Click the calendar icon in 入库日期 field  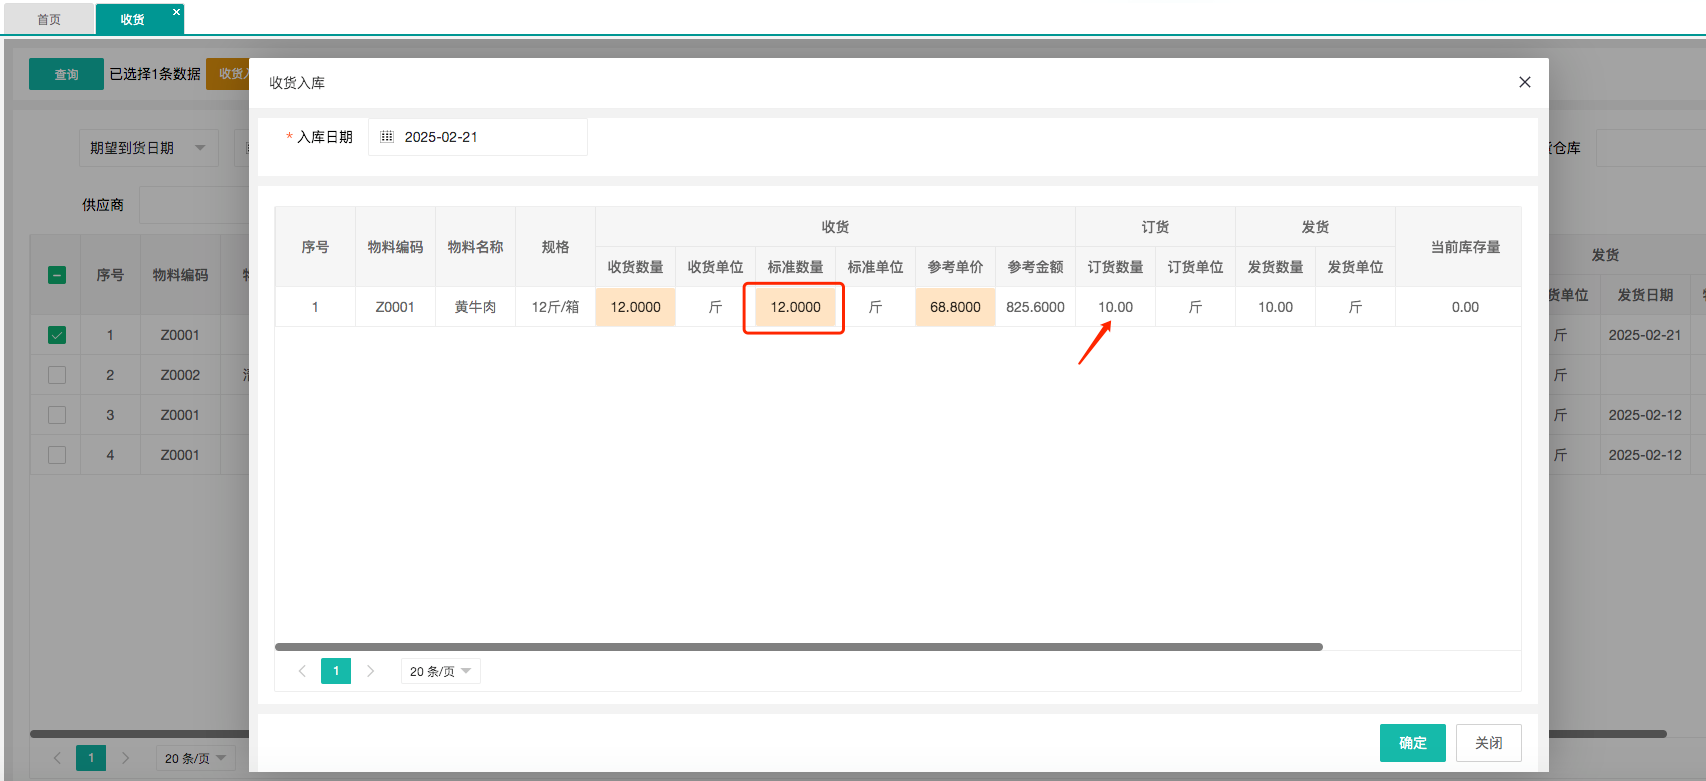387,137
